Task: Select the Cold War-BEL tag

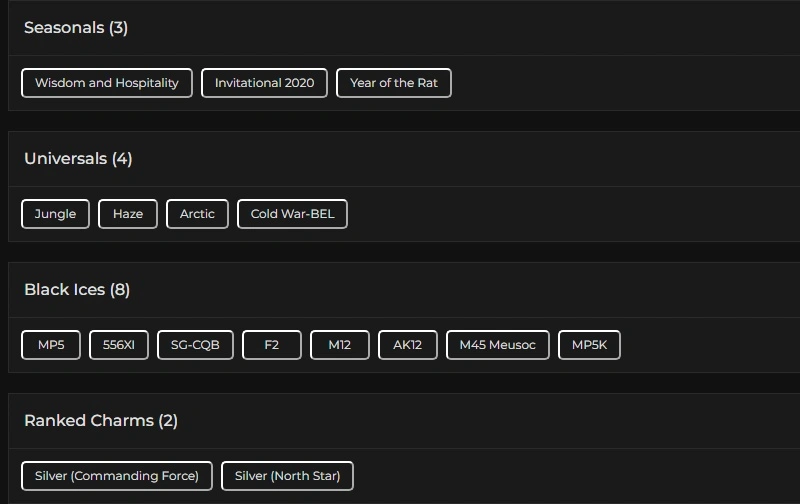Action: click(x=292, y=214)
